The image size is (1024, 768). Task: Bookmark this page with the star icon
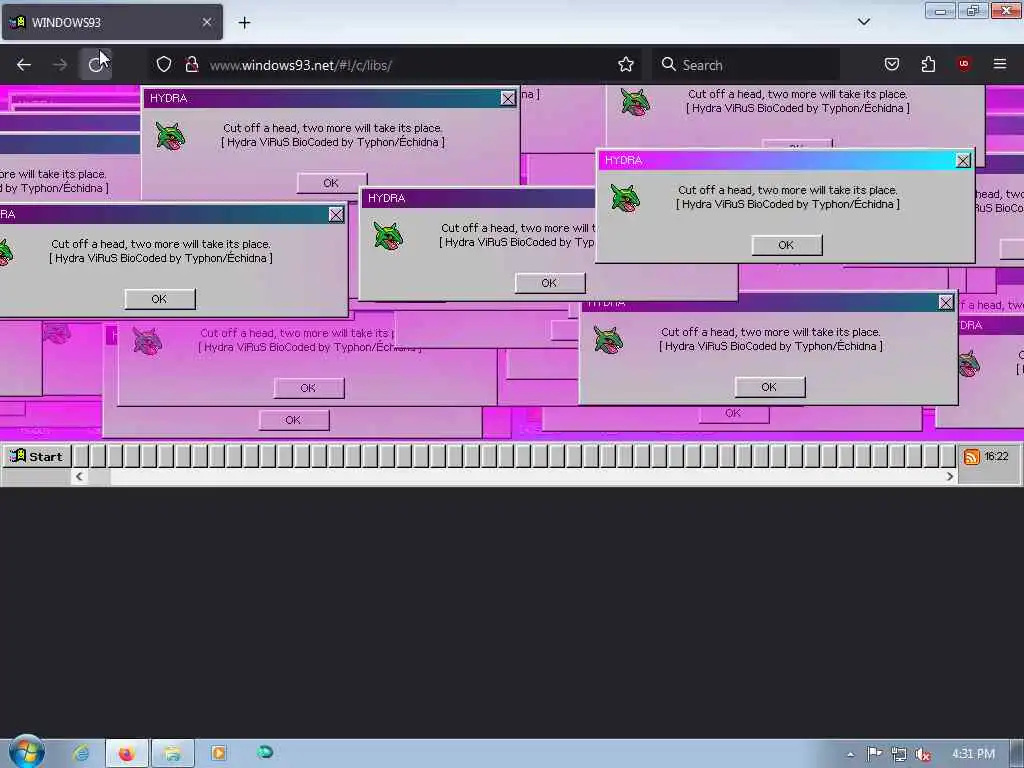[x=626, y=65]
